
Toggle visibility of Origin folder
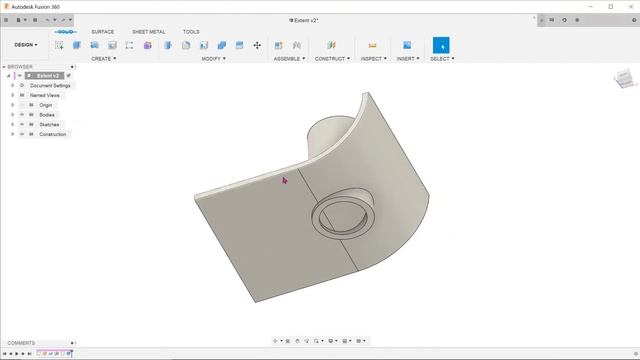22,105
